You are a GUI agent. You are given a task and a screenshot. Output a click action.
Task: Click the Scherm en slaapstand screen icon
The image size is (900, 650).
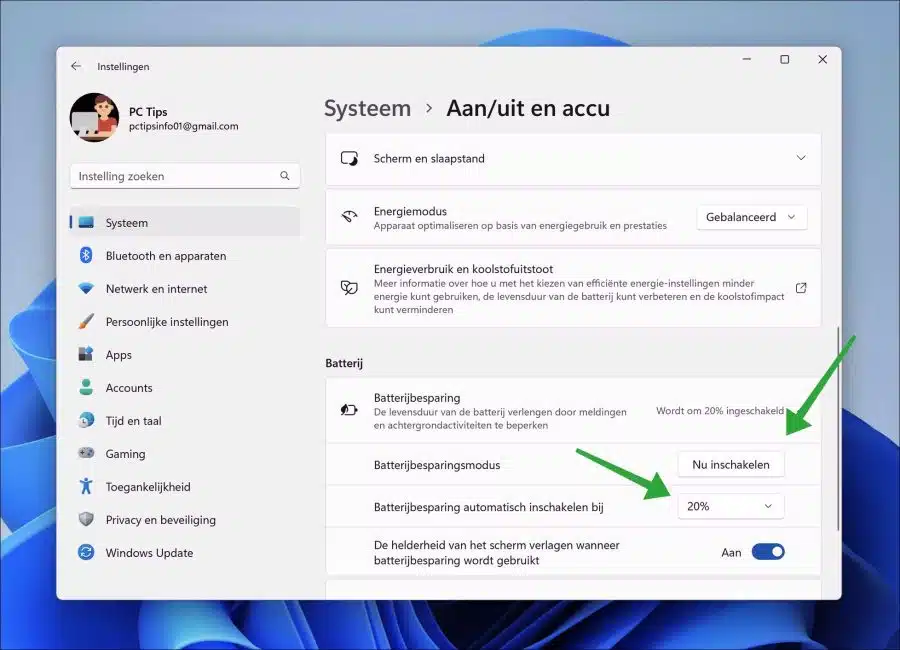click(349, 158)
